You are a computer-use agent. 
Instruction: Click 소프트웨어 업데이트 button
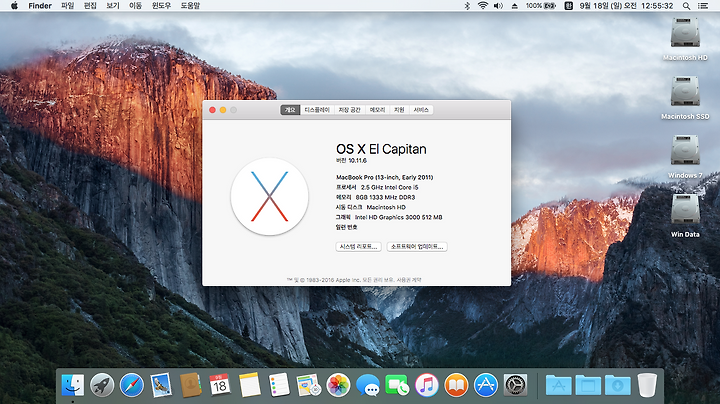(417, 247)
